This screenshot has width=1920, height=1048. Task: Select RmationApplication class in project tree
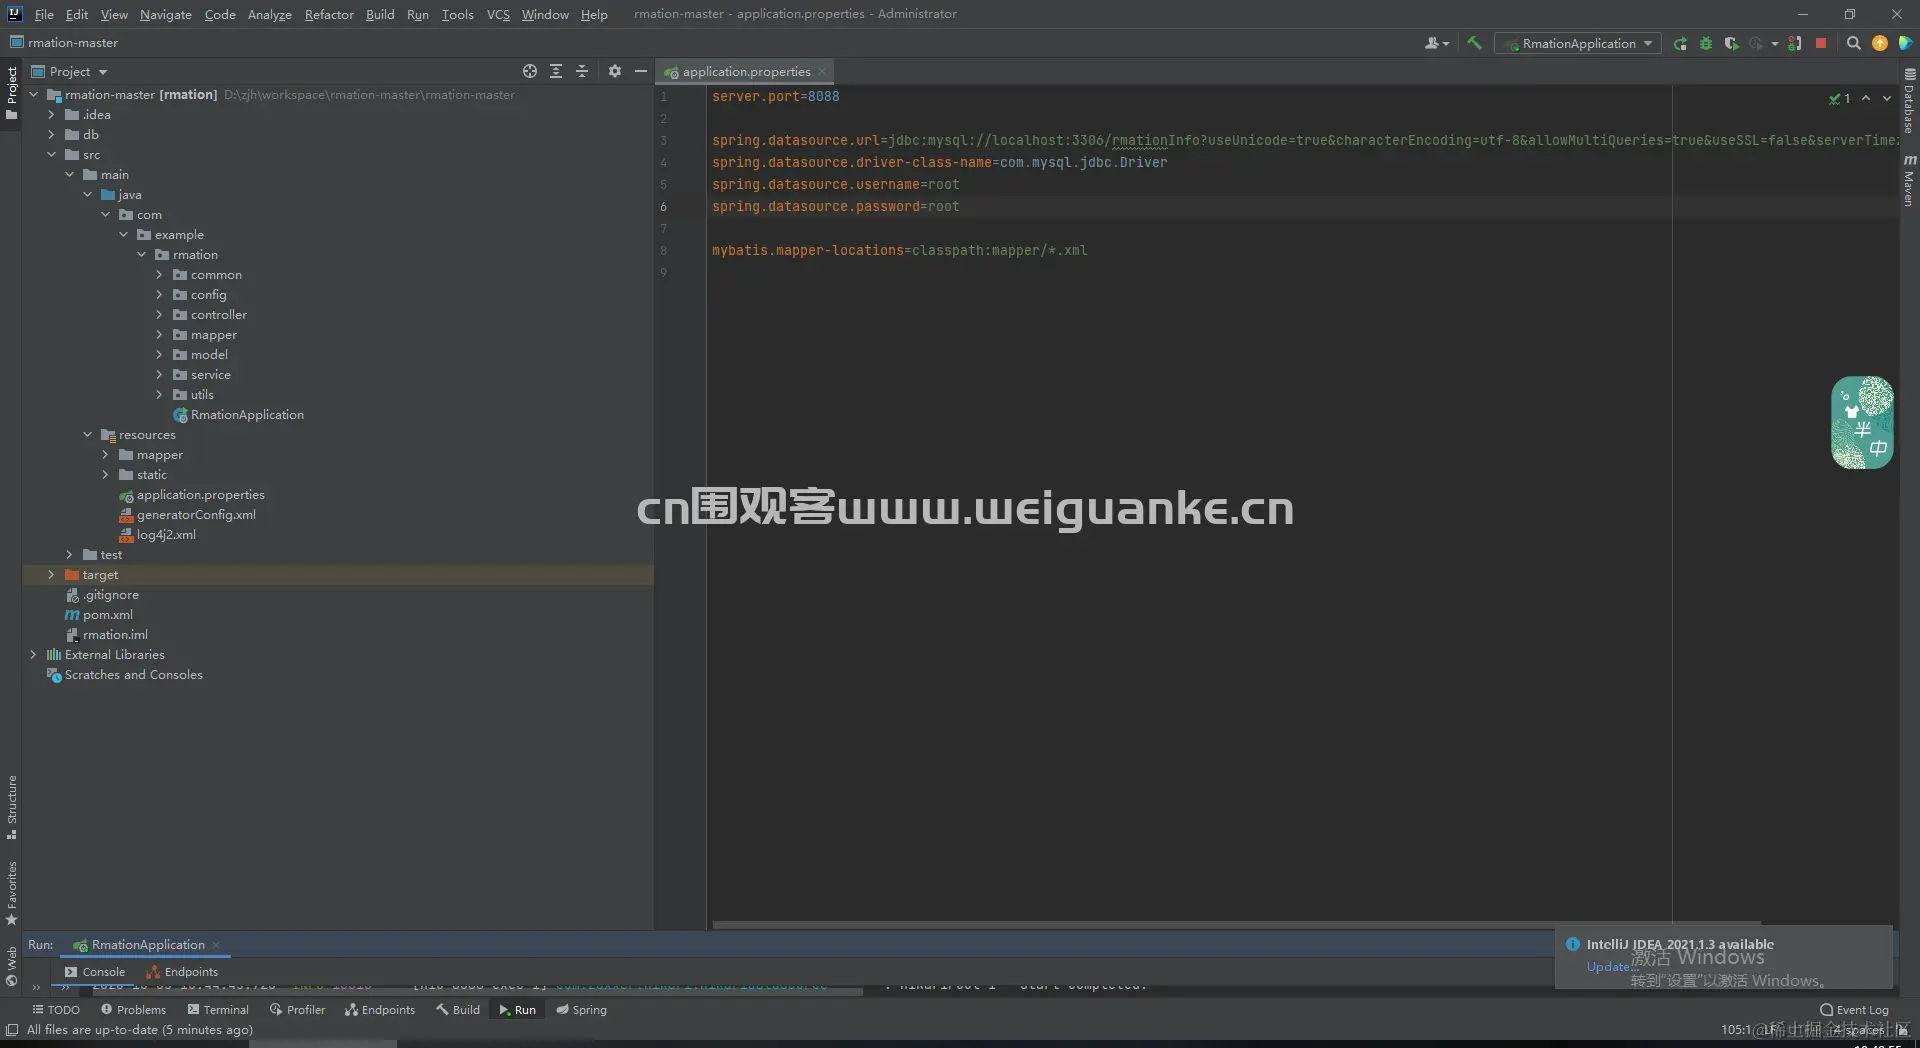[238, 414]
